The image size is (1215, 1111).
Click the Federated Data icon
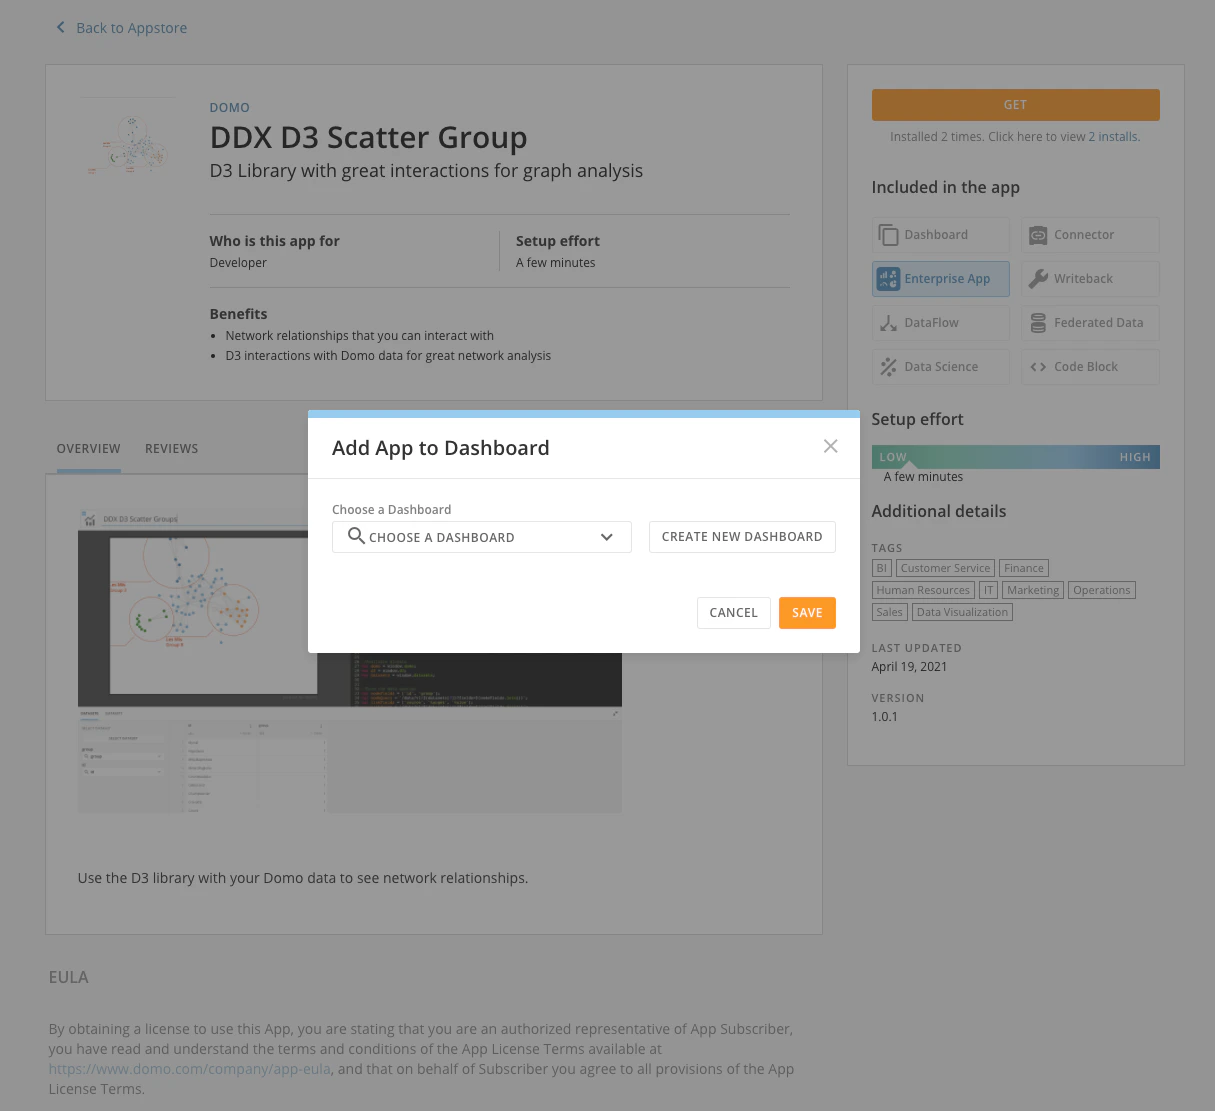coord(1038,323)
